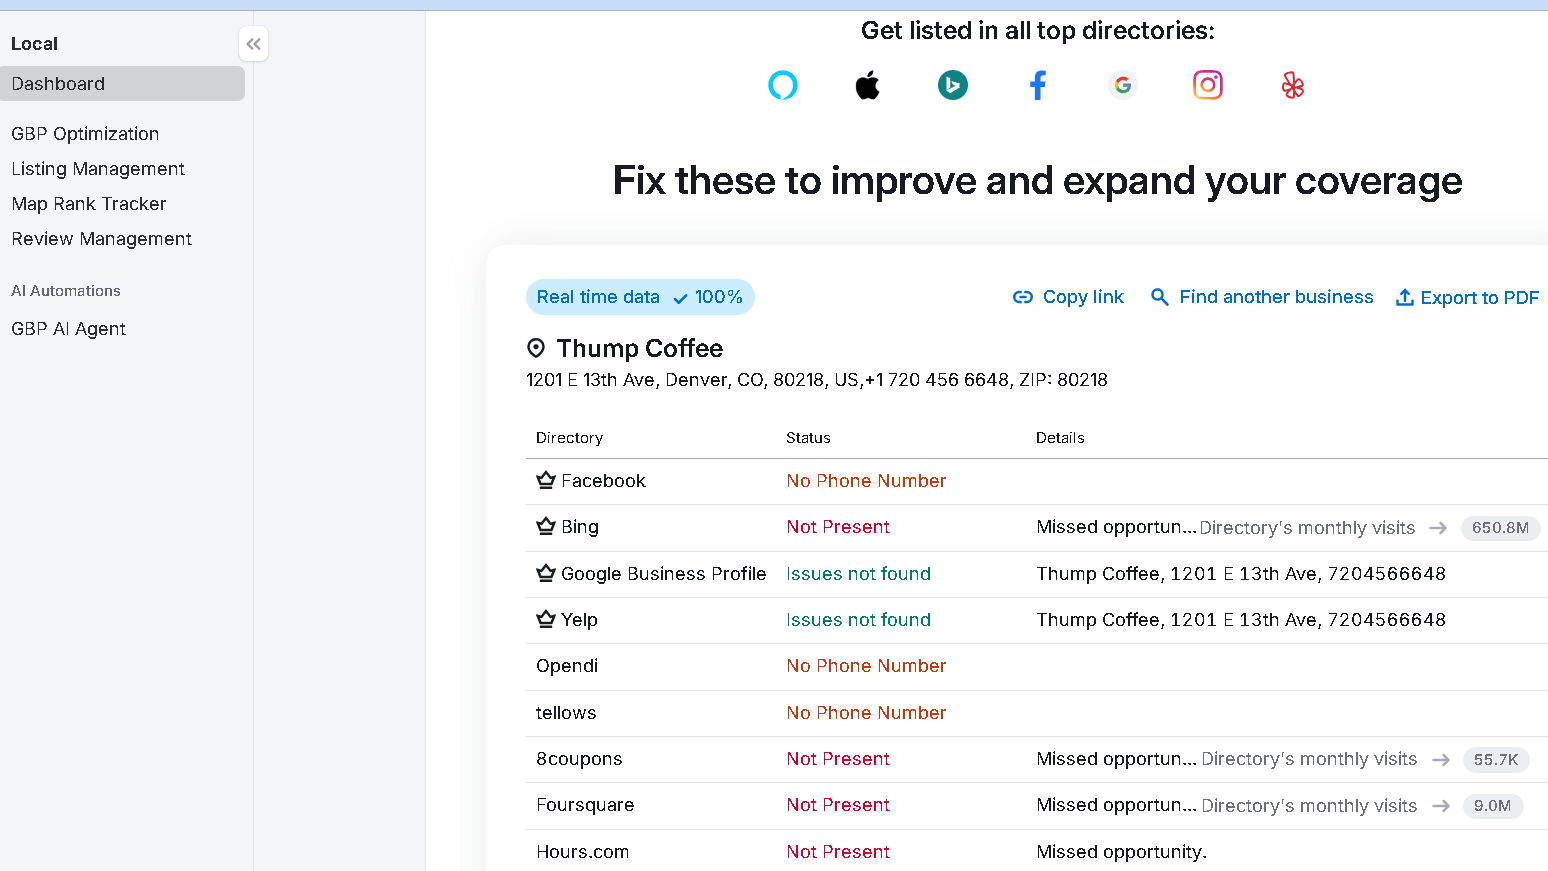Click the Yelp logo icon

pyautogui.click(x=1292, y=86)
